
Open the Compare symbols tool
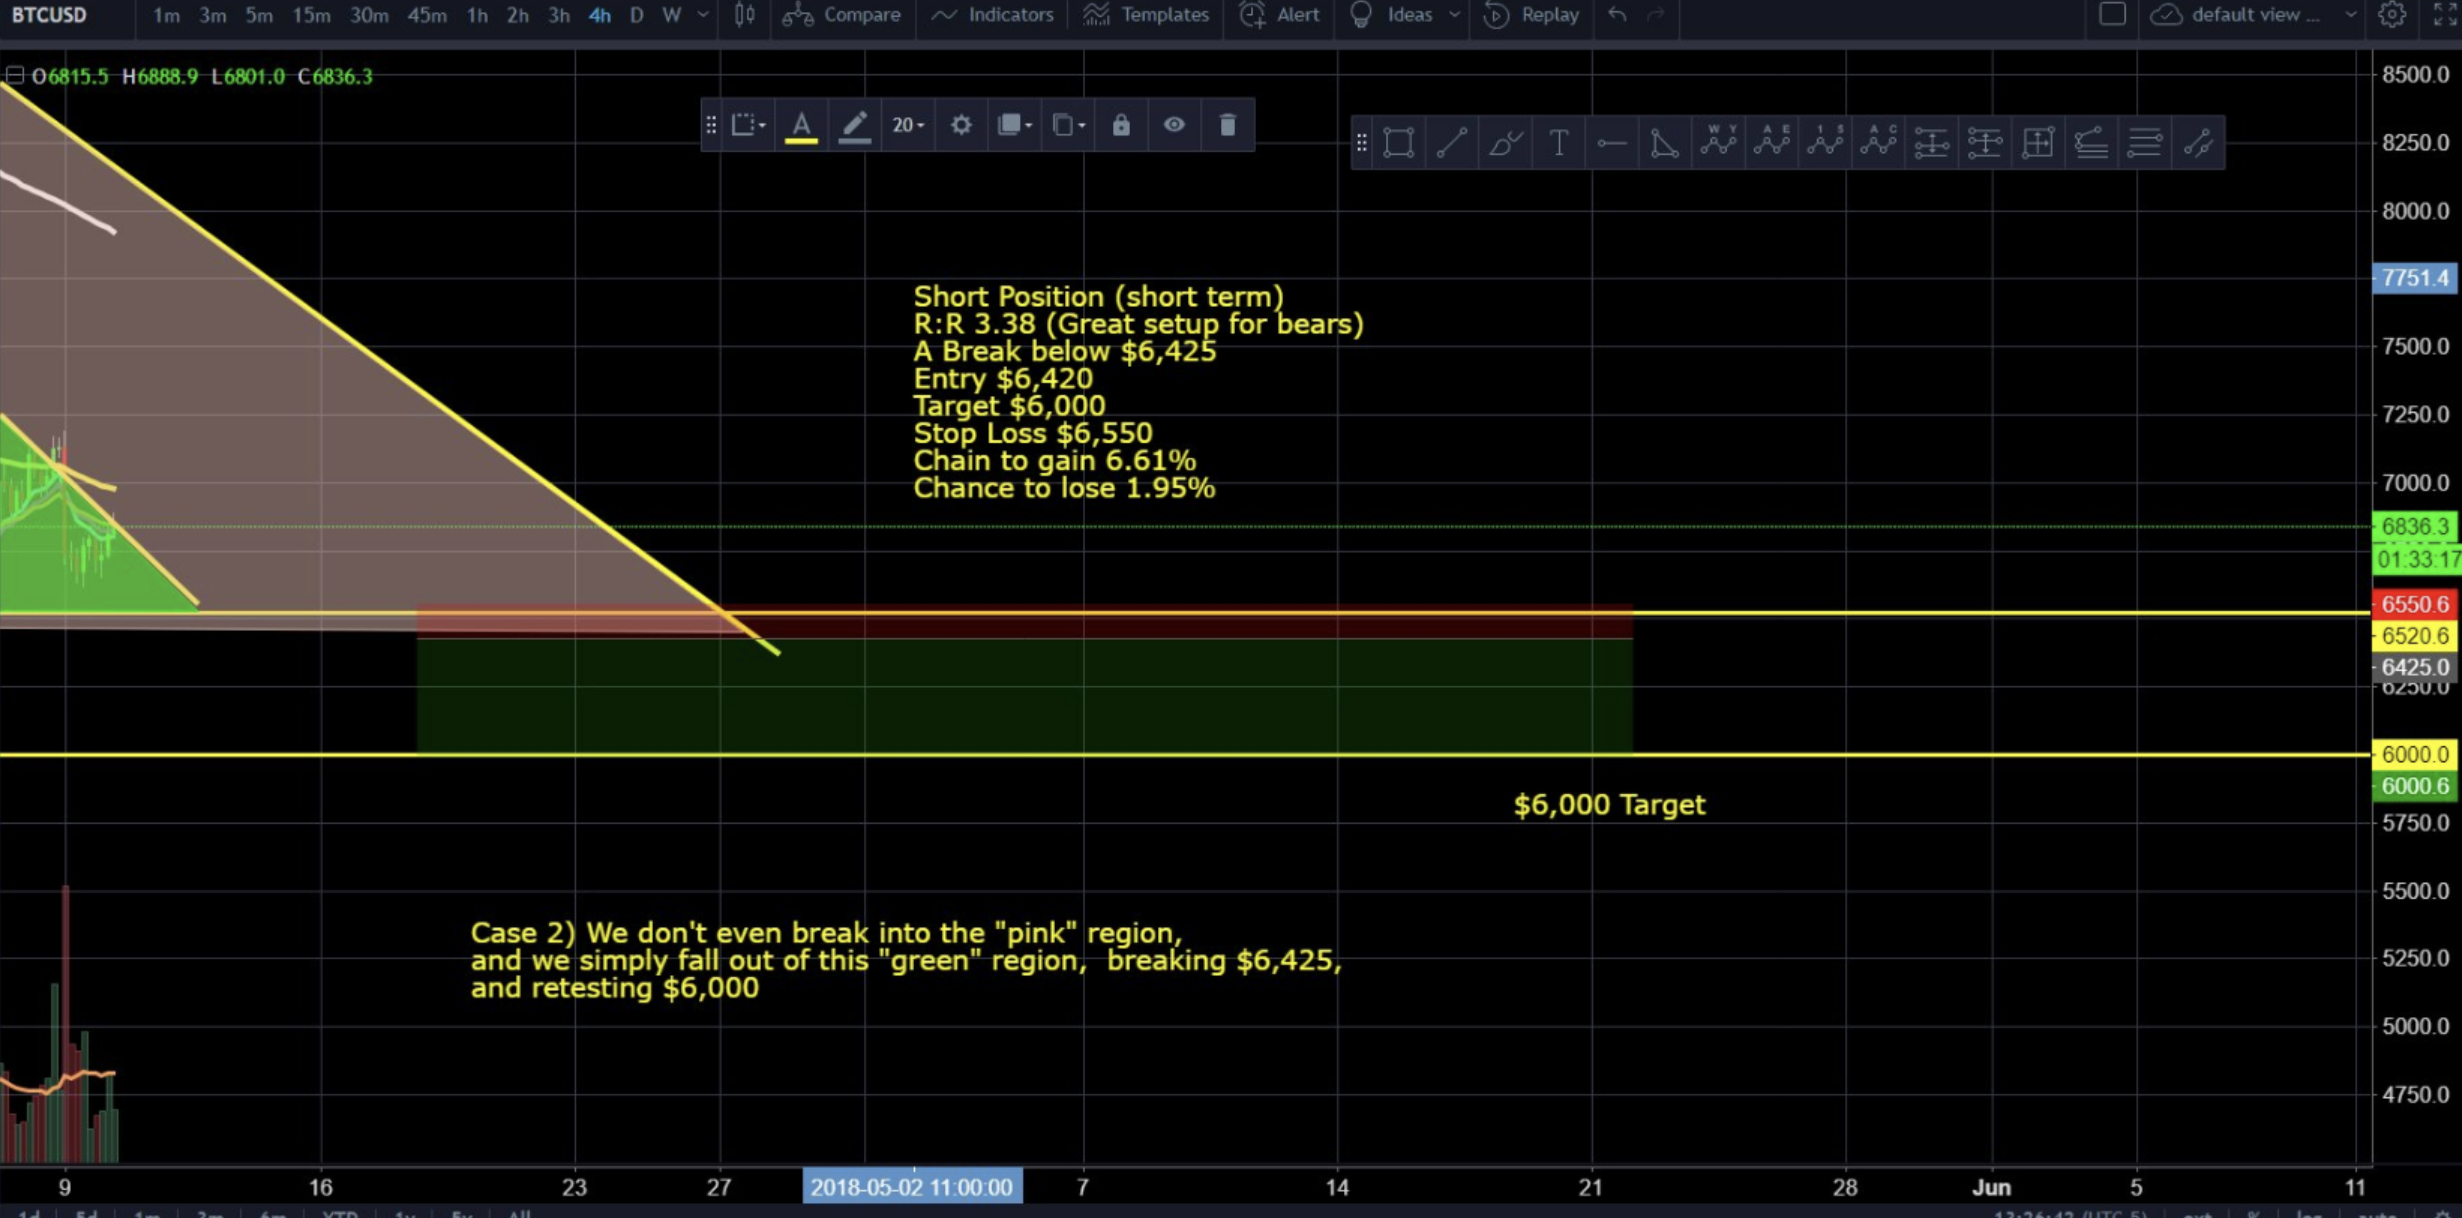pyautogui.click(x=841, y=15)
